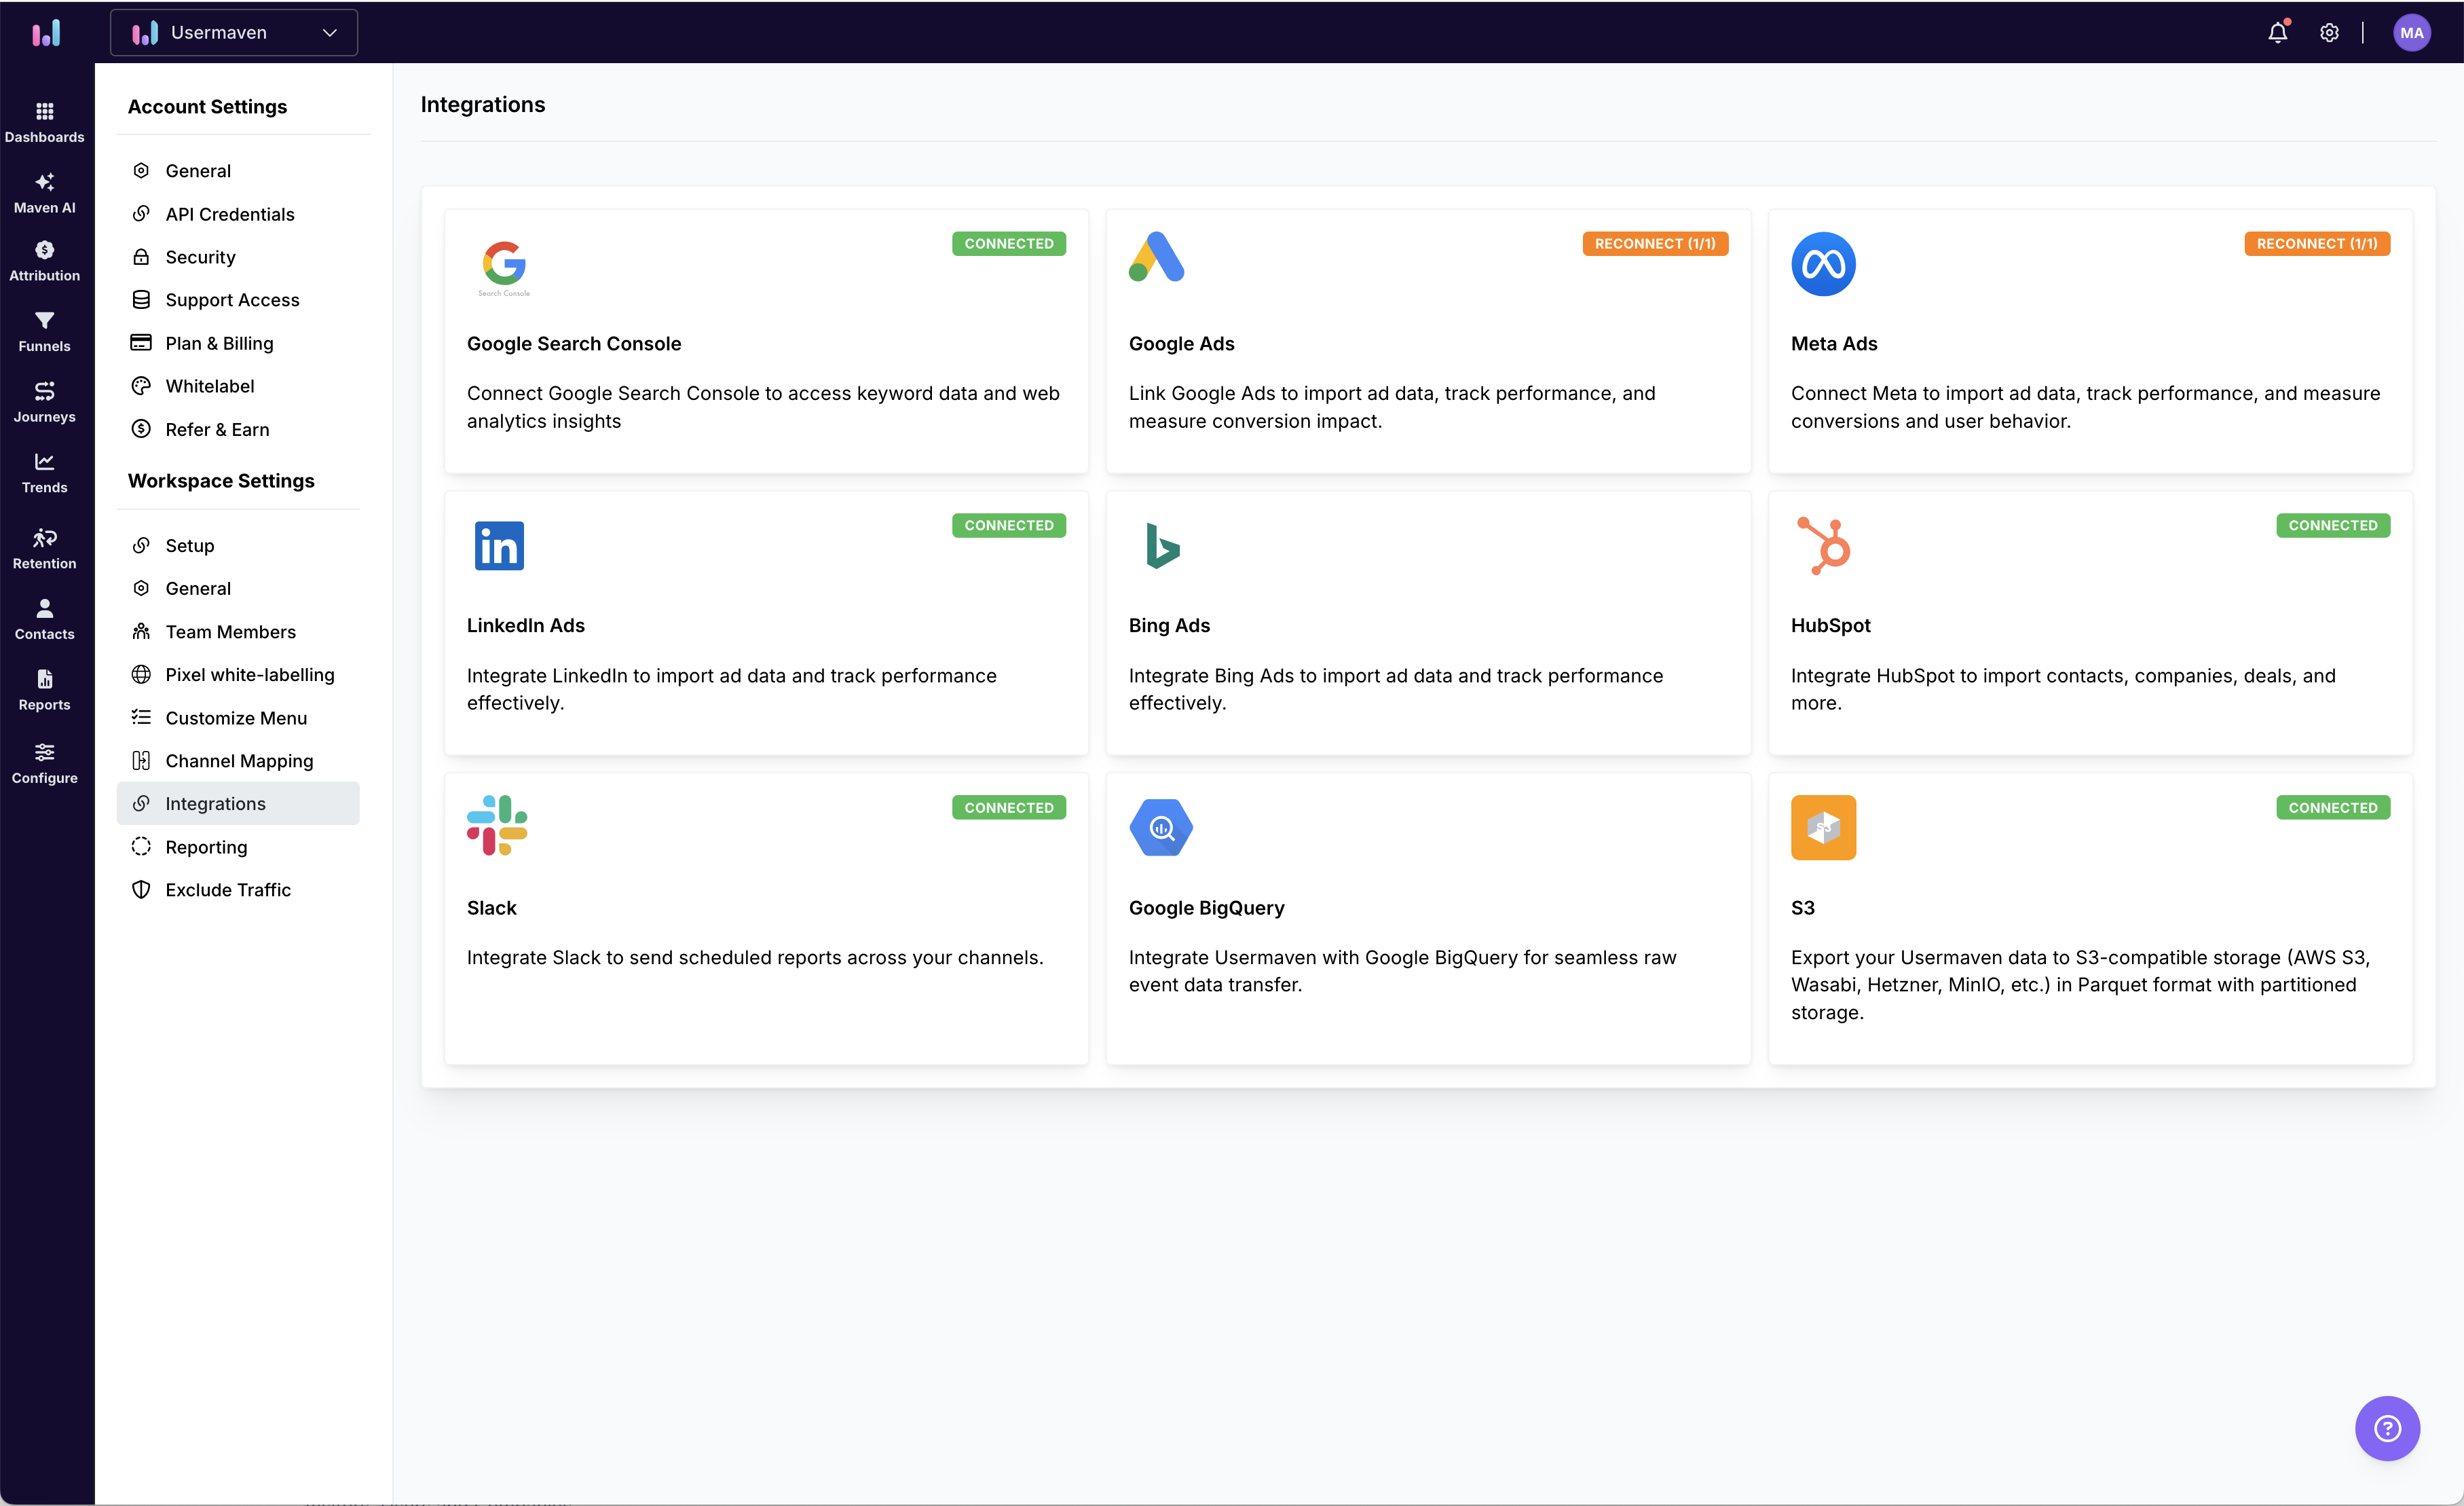Click the Reconnect badge on Google Ads
Viewport: 2464px width, 1506px height.
[x=1654, y=243]
